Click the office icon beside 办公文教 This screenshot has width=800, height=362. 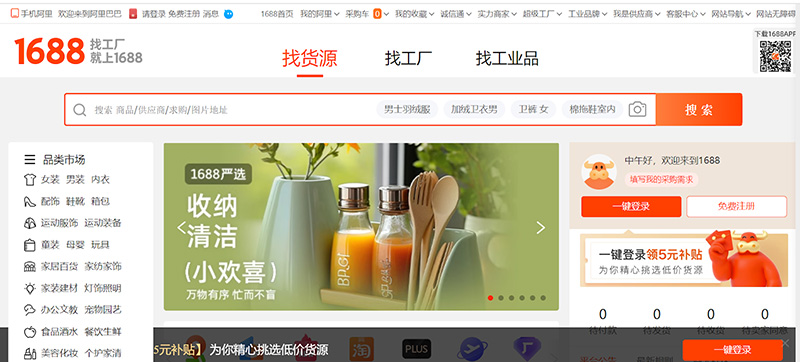pyautogui.click(x=30, y=309)
